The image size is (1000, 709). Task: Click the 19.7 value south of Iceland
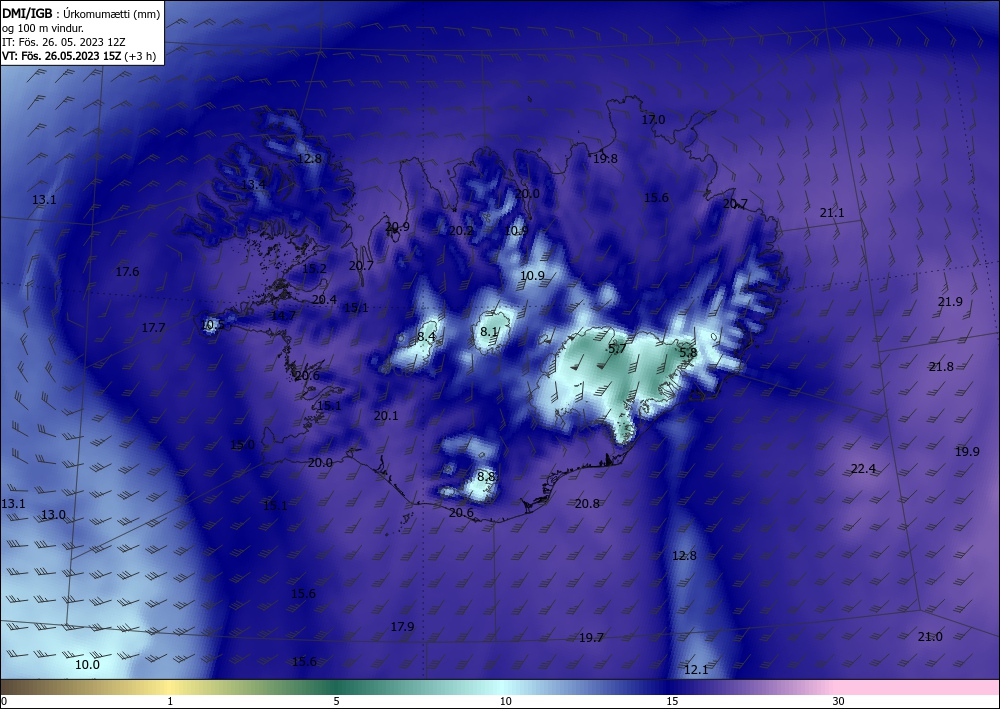(591, 638)
